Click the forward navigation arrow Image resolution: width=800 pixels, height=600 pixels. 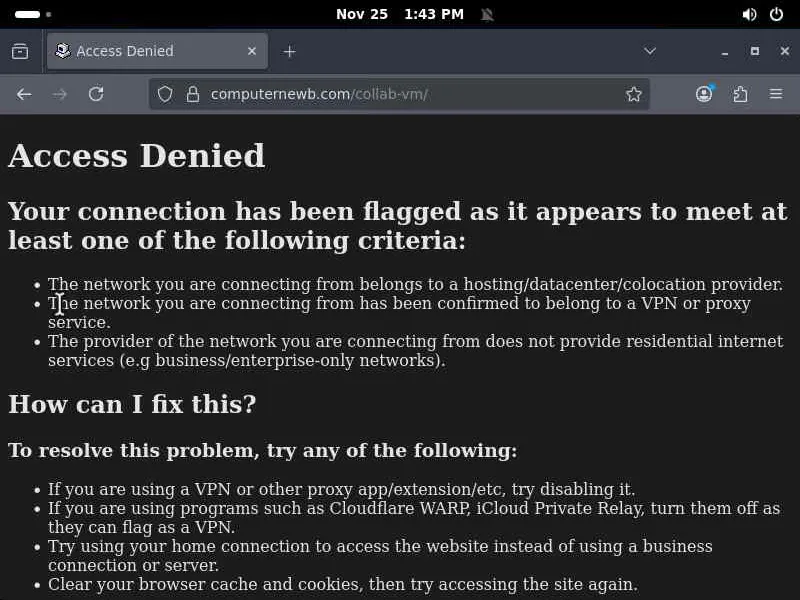tap(60, 94)
